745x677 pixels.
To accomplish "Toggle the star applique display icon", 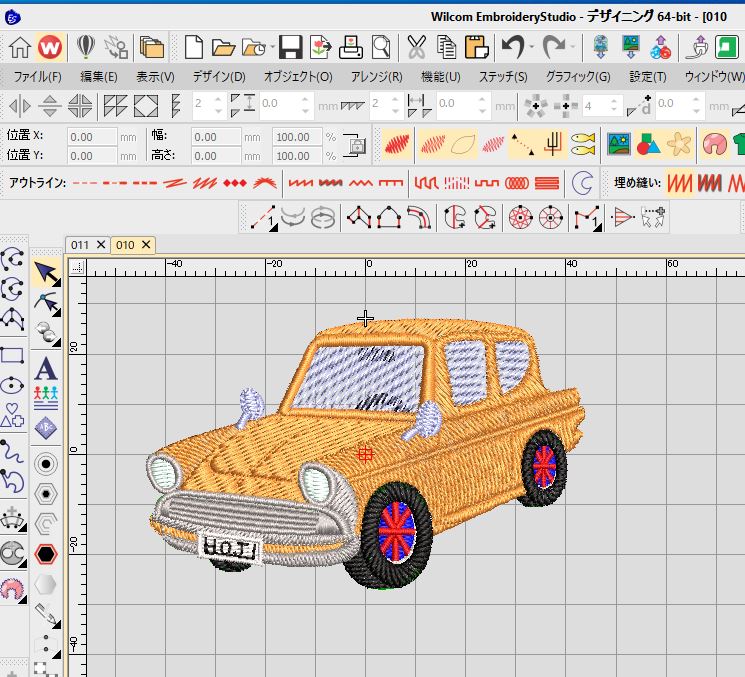I will tap(678, 144).
